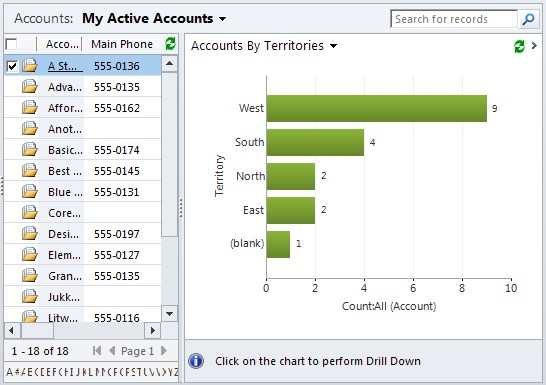Click the South territory bar
The image size is (546, 385).
(315, 143)
